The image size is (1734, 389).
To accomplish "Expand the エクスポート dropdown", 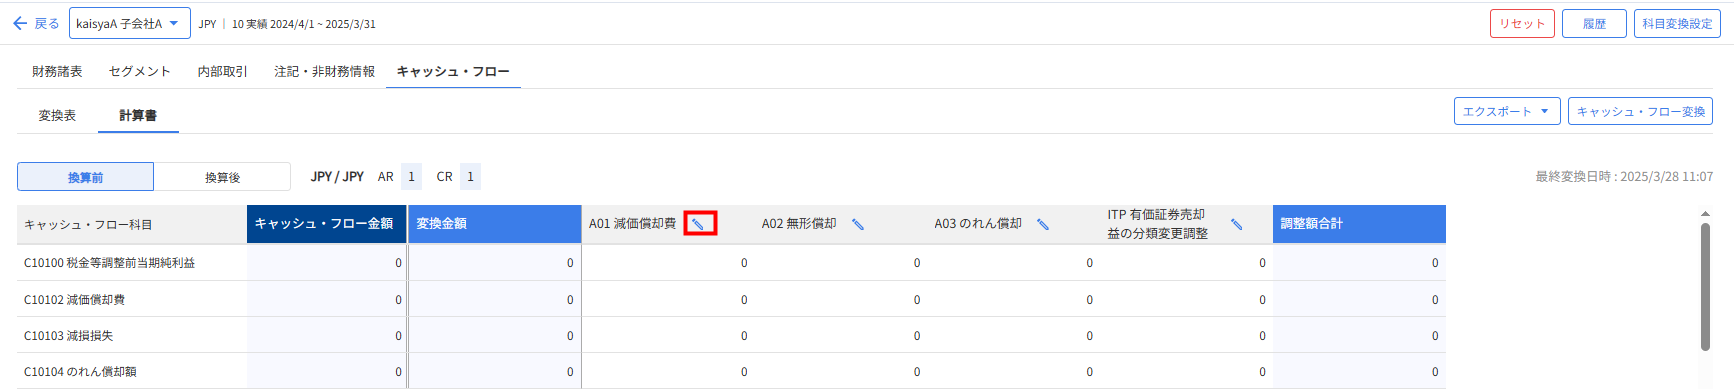I will 1507,111.
